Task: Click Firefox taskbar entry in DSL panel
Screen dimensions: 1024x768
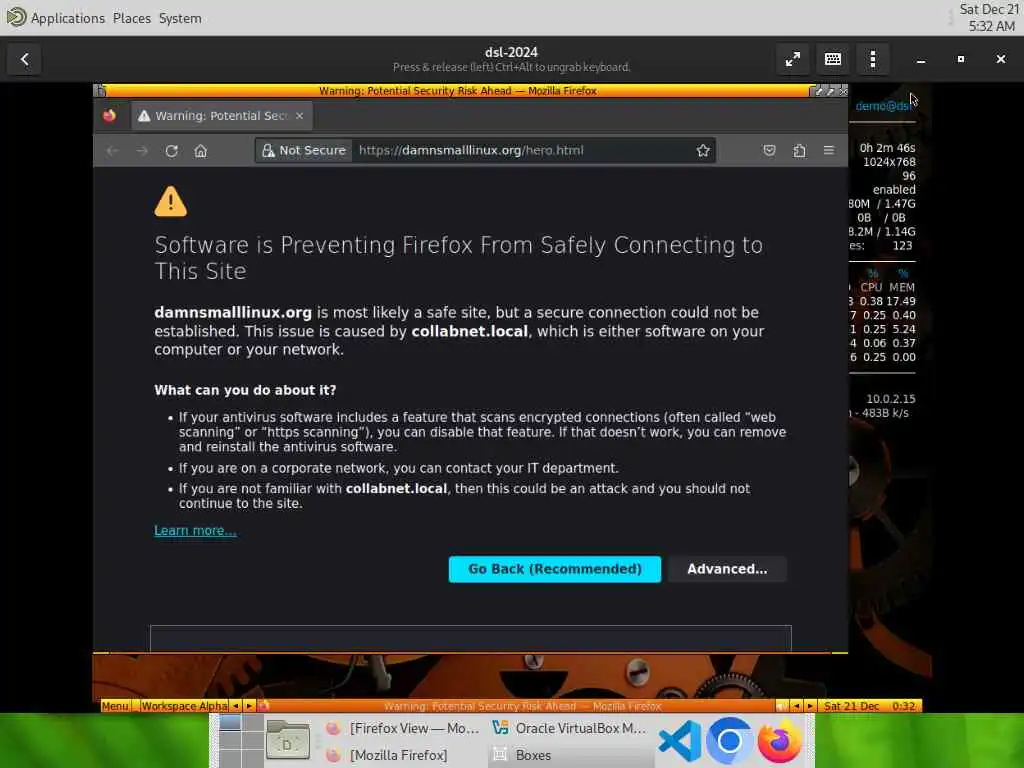Action: [x=522, y=706]
